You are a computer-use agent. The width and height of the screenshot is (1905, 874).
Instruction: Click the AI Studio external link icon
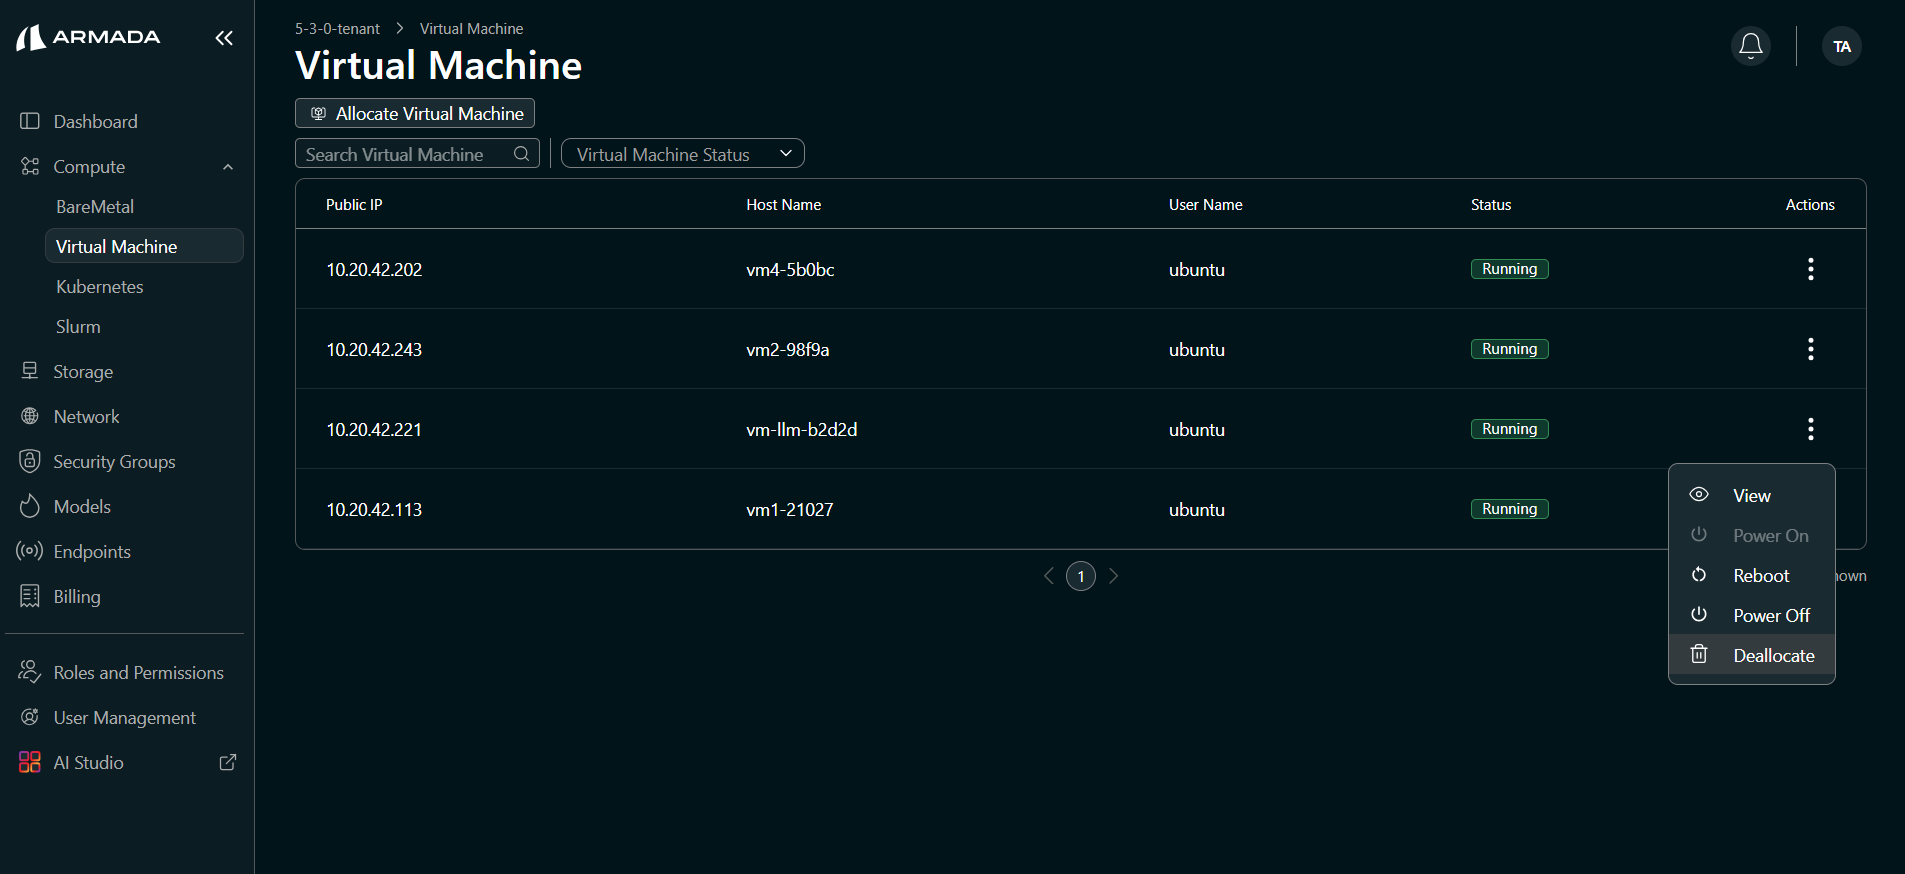click(228, 762)
